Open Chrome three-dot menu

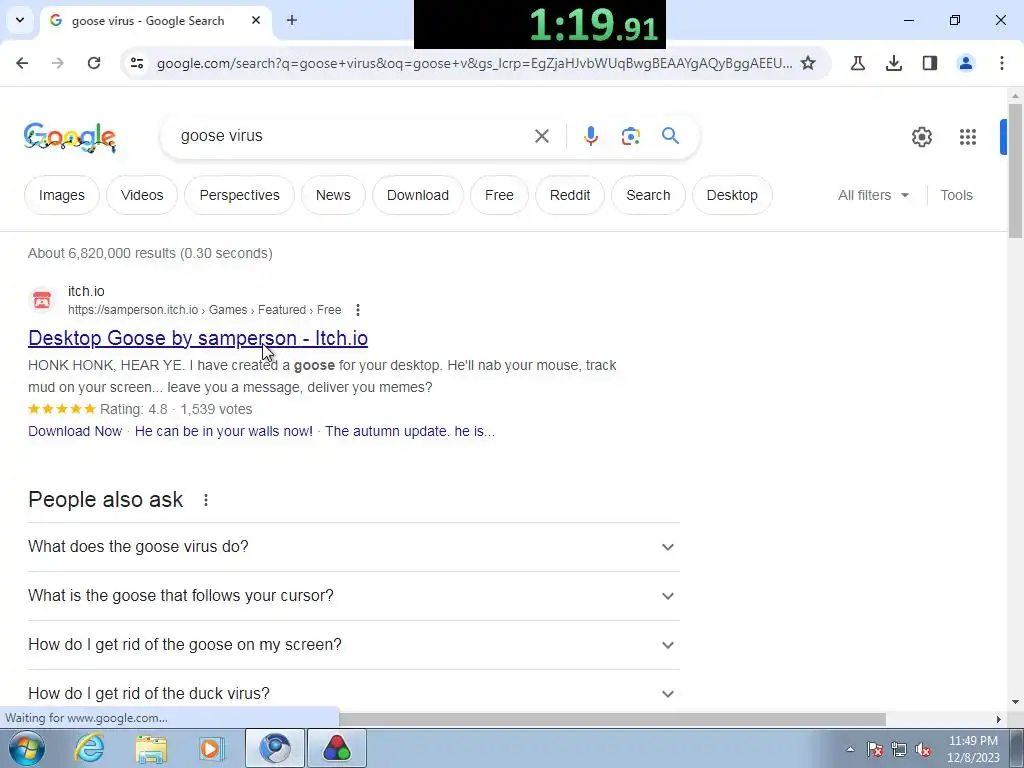[x=1002, y=63]
